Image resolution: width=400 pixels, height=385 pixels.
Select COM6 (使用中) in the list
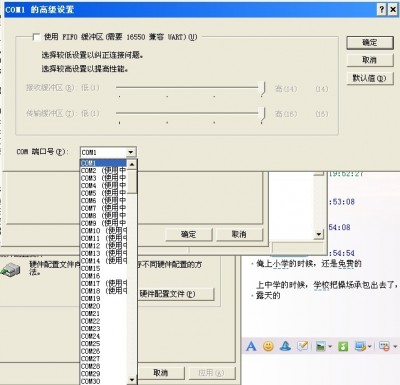tap(104, 200)
